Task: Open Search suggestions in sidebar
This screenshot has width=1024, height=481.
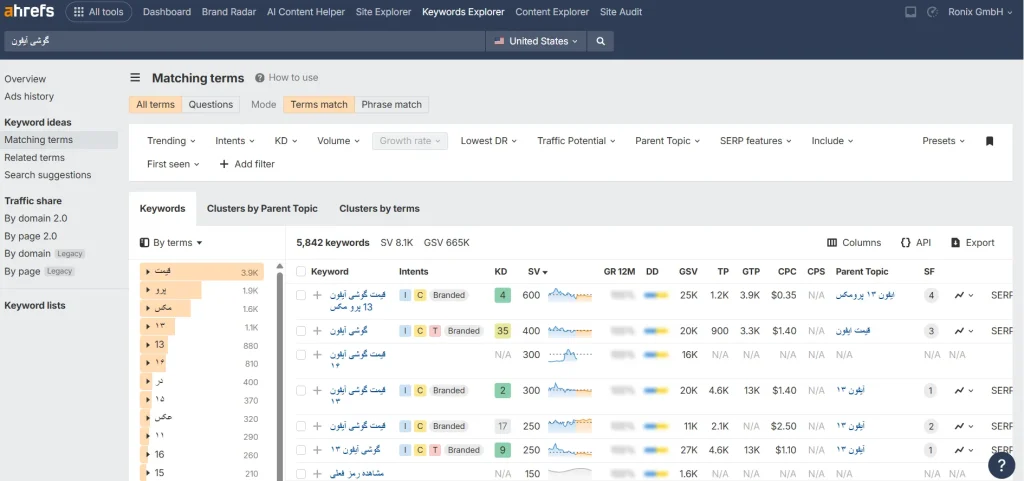Action: point(48,175)
